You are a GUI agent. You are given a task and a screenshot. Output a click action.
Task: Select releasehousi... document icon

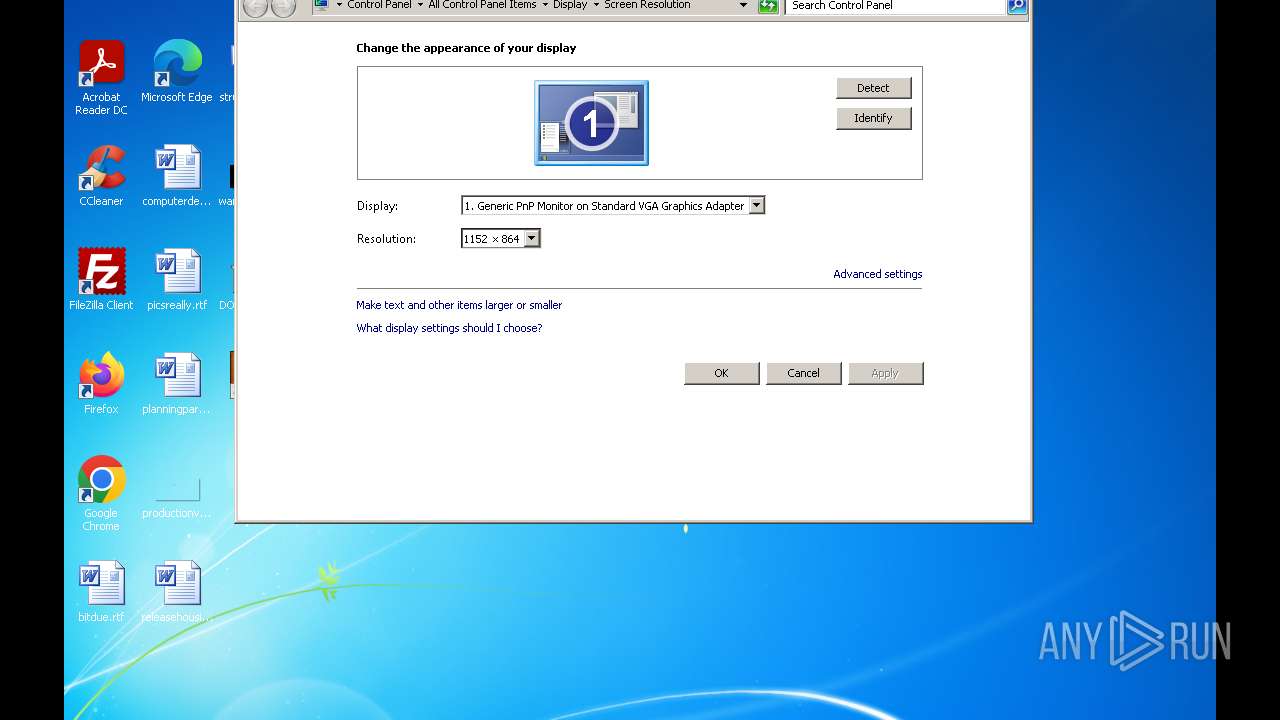pos(177,592)
